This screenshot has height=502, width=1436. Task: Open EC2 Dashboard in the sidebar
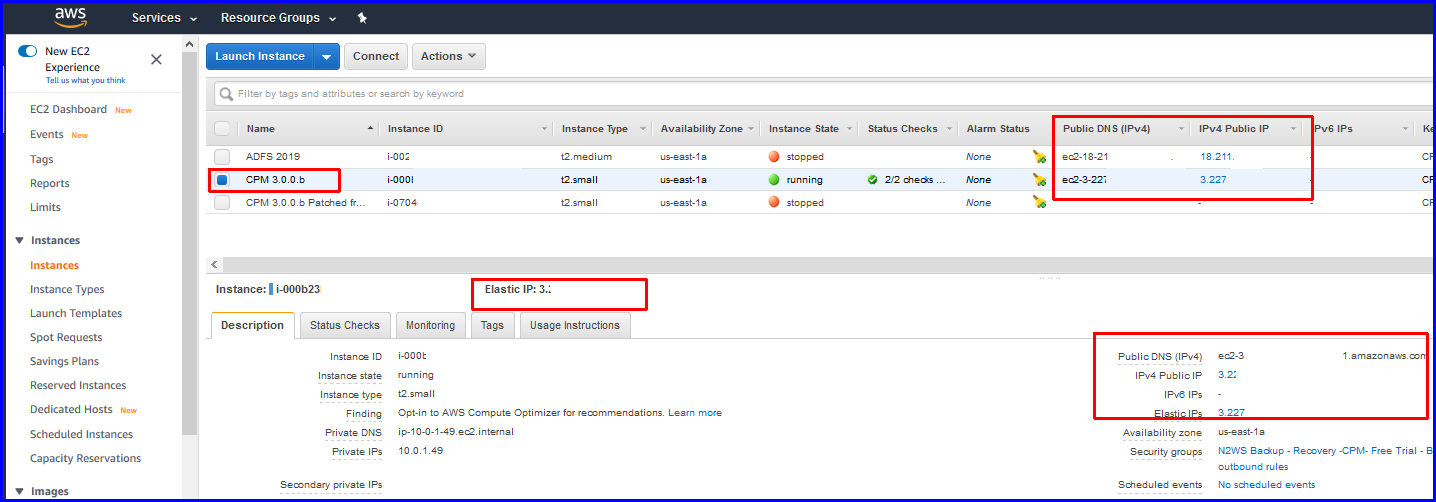click(x=68, y=110)
